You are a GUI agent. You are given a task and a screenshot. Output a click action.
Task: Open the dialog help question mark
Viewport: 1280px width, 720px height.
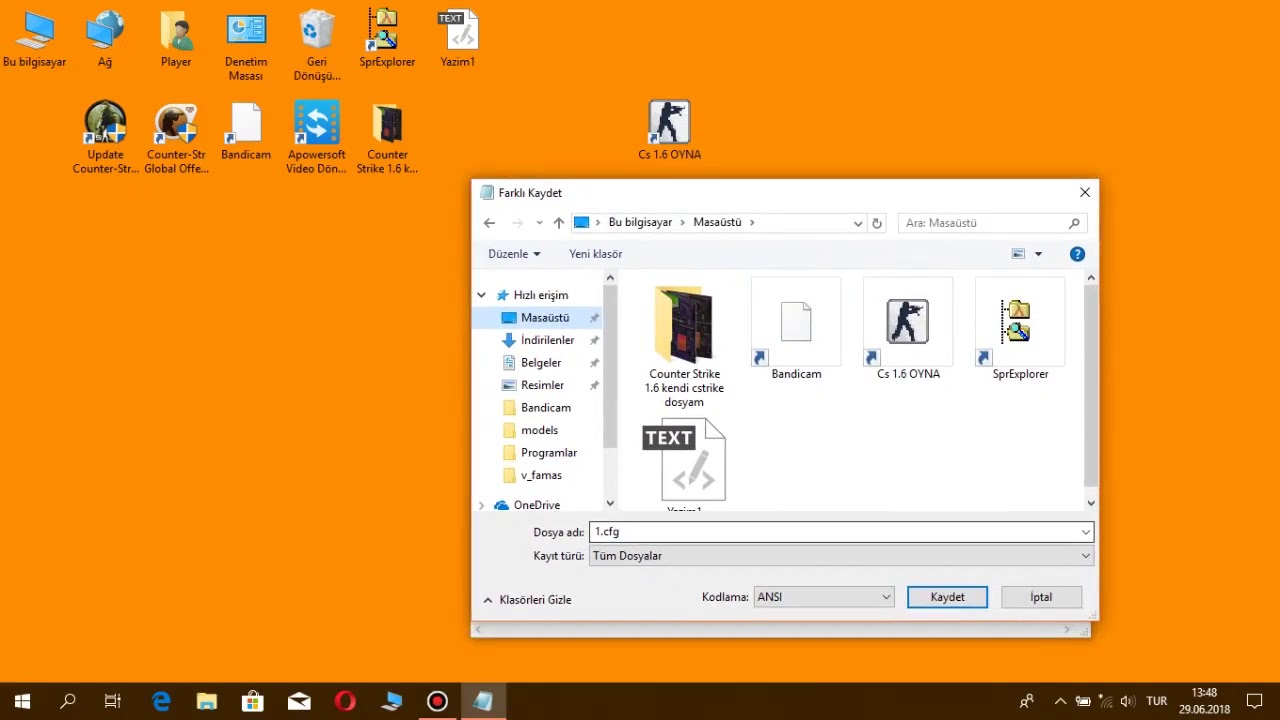click(x=1077, y=254)
